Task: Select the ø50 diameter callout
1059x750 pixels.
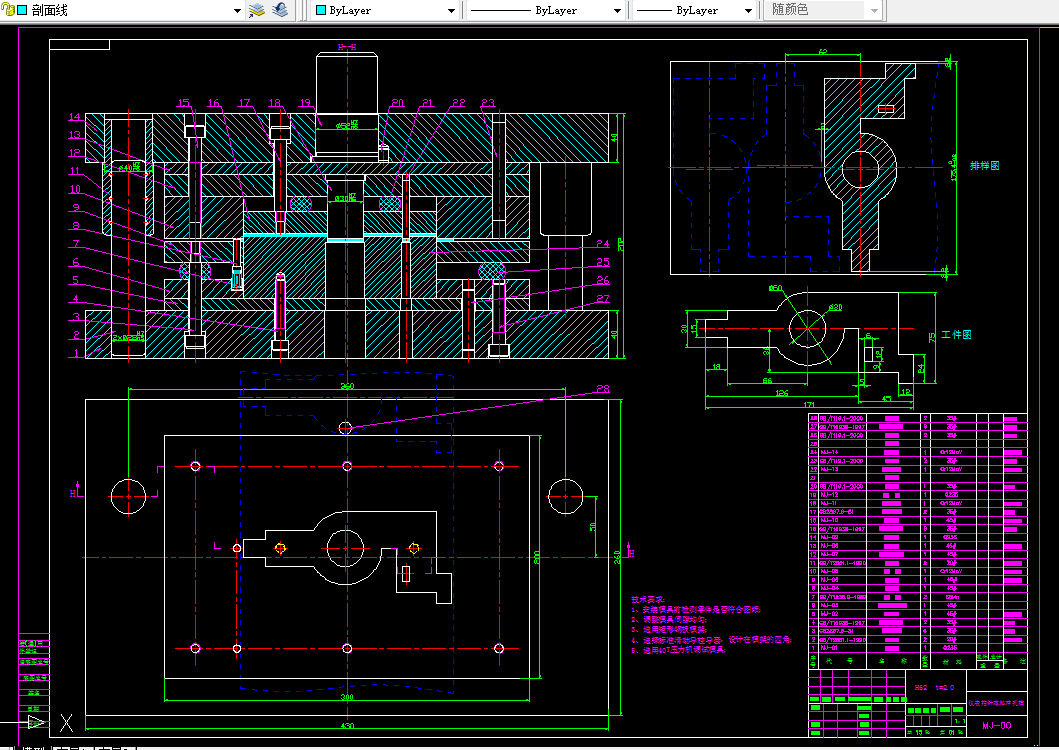Action: coord(775,289)
